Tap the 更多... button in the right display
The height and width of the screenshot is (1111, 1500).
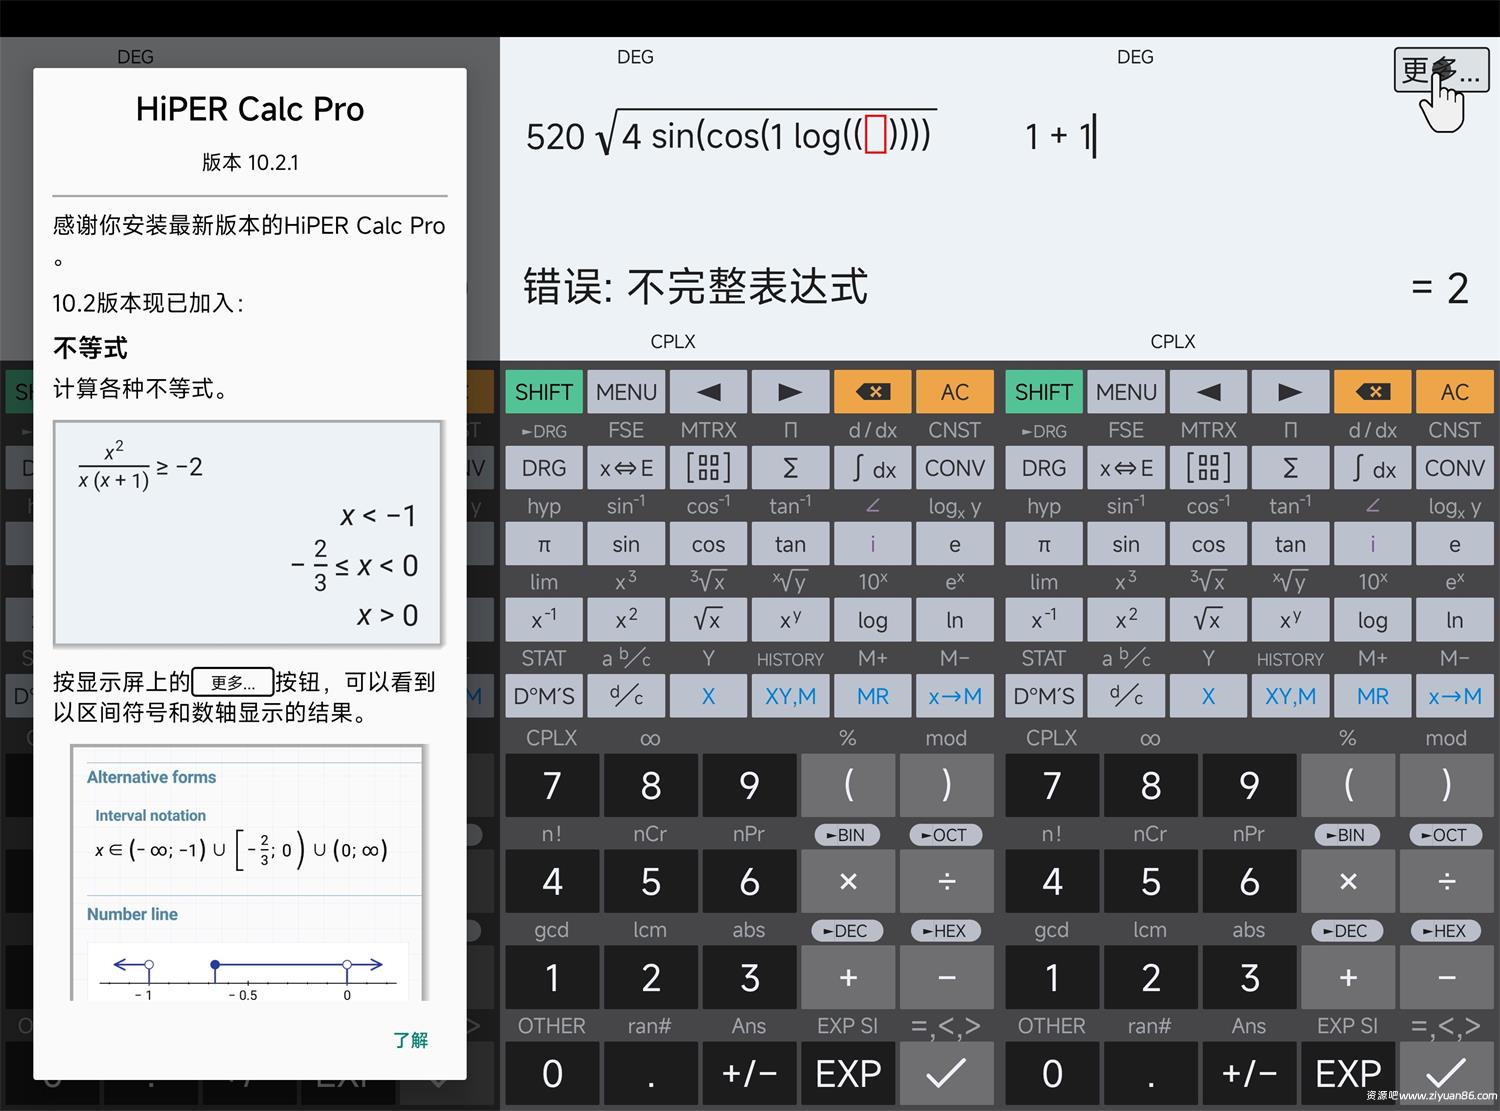(x=1441, y=71)
